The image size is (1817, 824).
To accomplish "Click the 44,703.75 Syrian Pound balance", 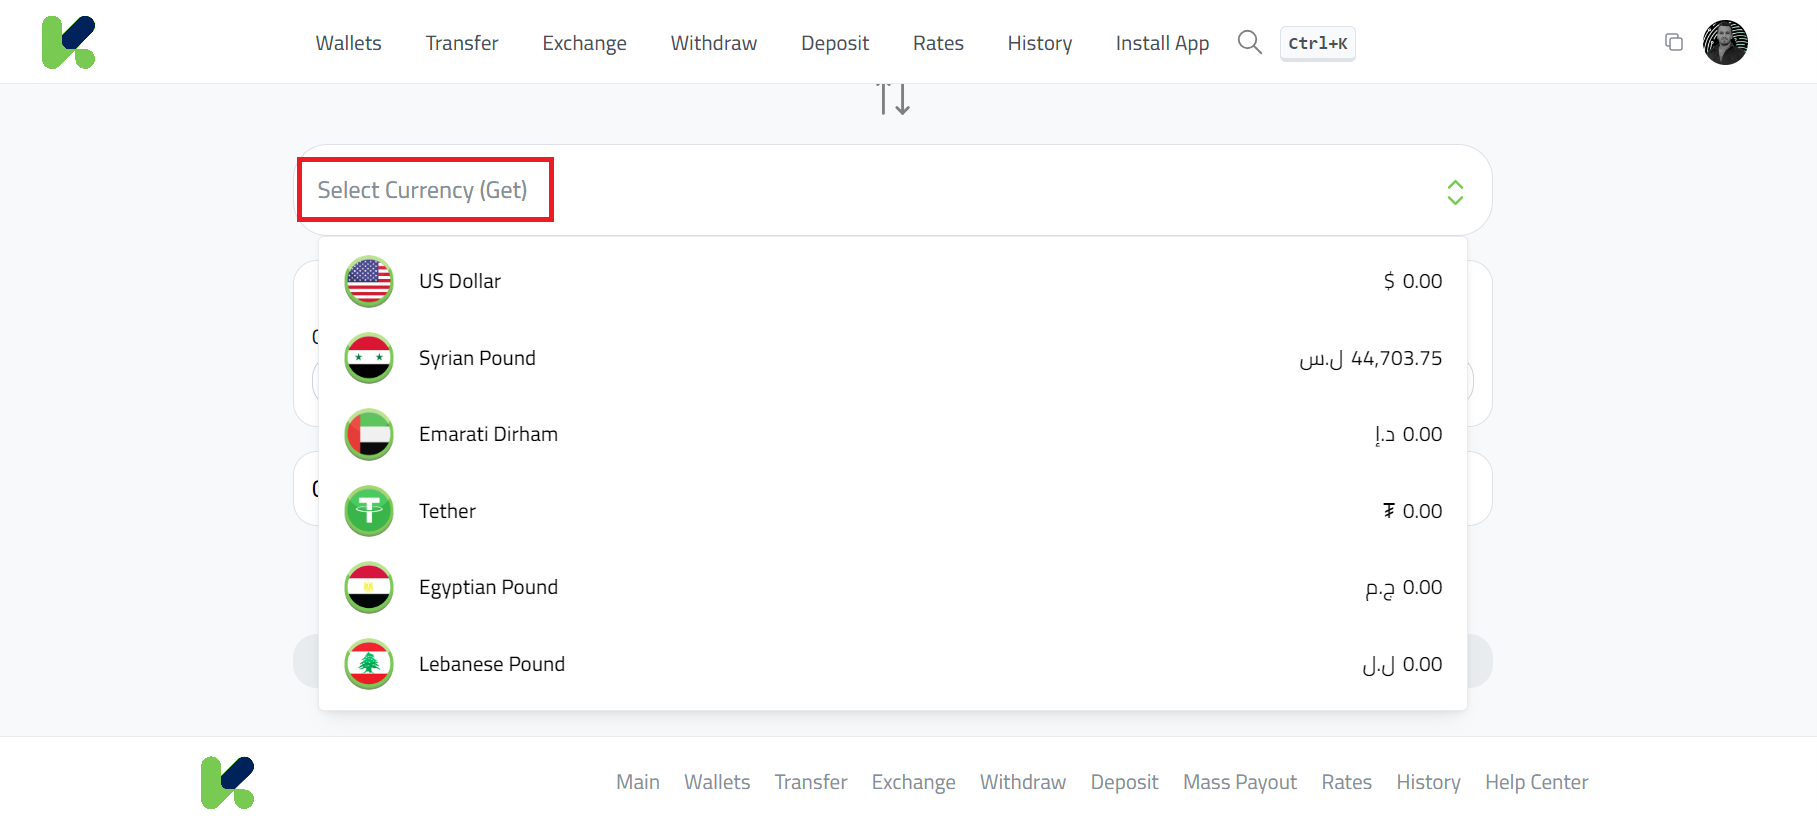I will (1370, 358).
